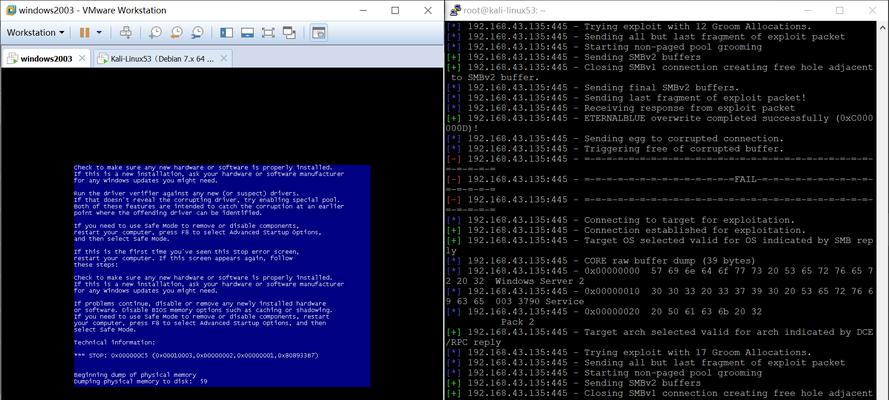Click 'Trying exploit with 17 Groom Allocations' line

pyautogui.click(x=629, y=352)
